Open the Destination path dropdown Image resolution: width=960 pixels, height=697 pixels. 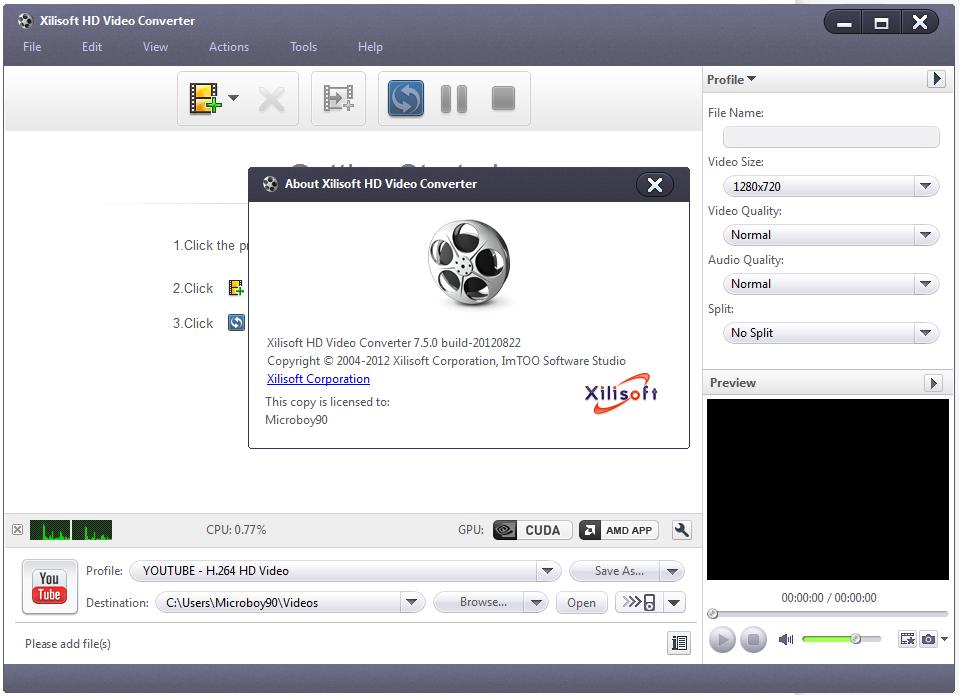click(x=411, y=603)
